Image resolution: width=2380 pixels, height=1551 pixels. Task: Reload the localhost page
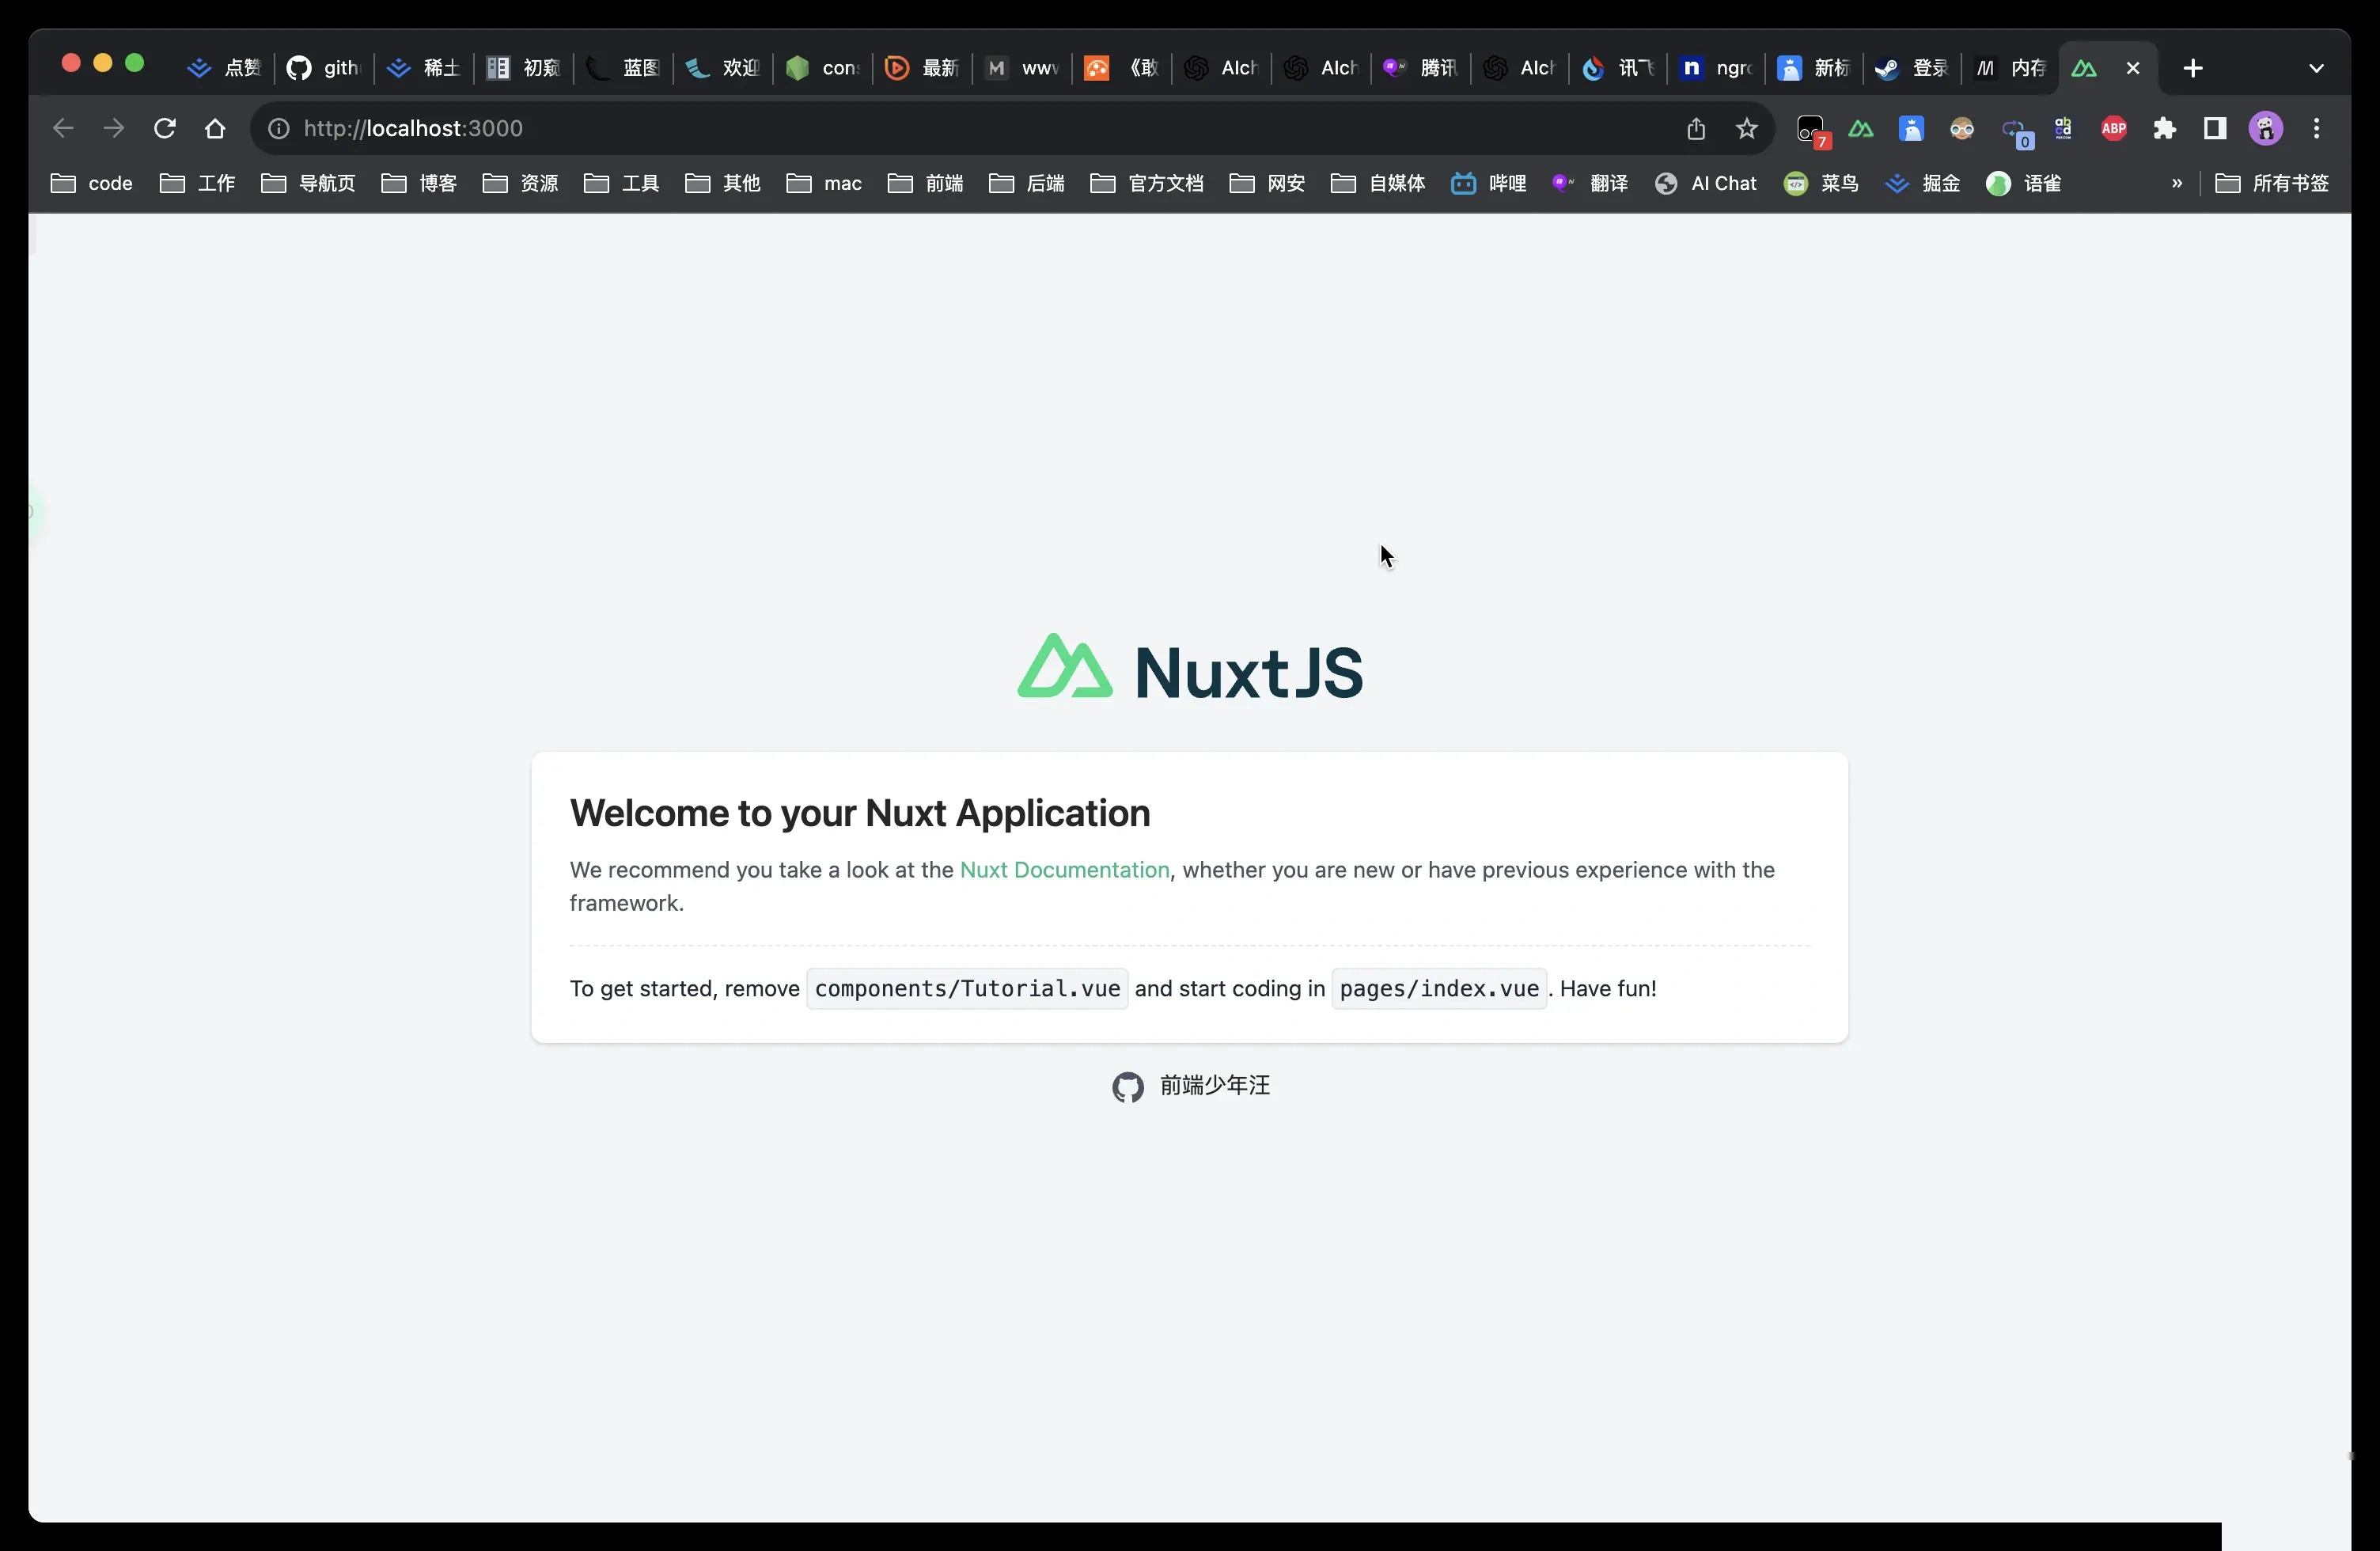point(165,128)
